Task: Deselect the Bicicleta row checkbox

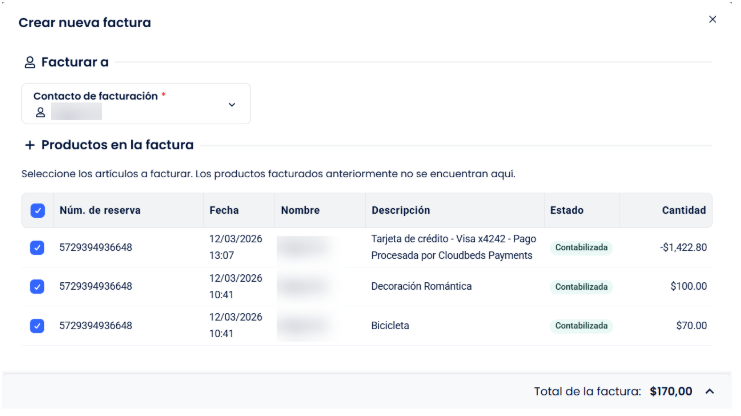Action: pos(37,325)
